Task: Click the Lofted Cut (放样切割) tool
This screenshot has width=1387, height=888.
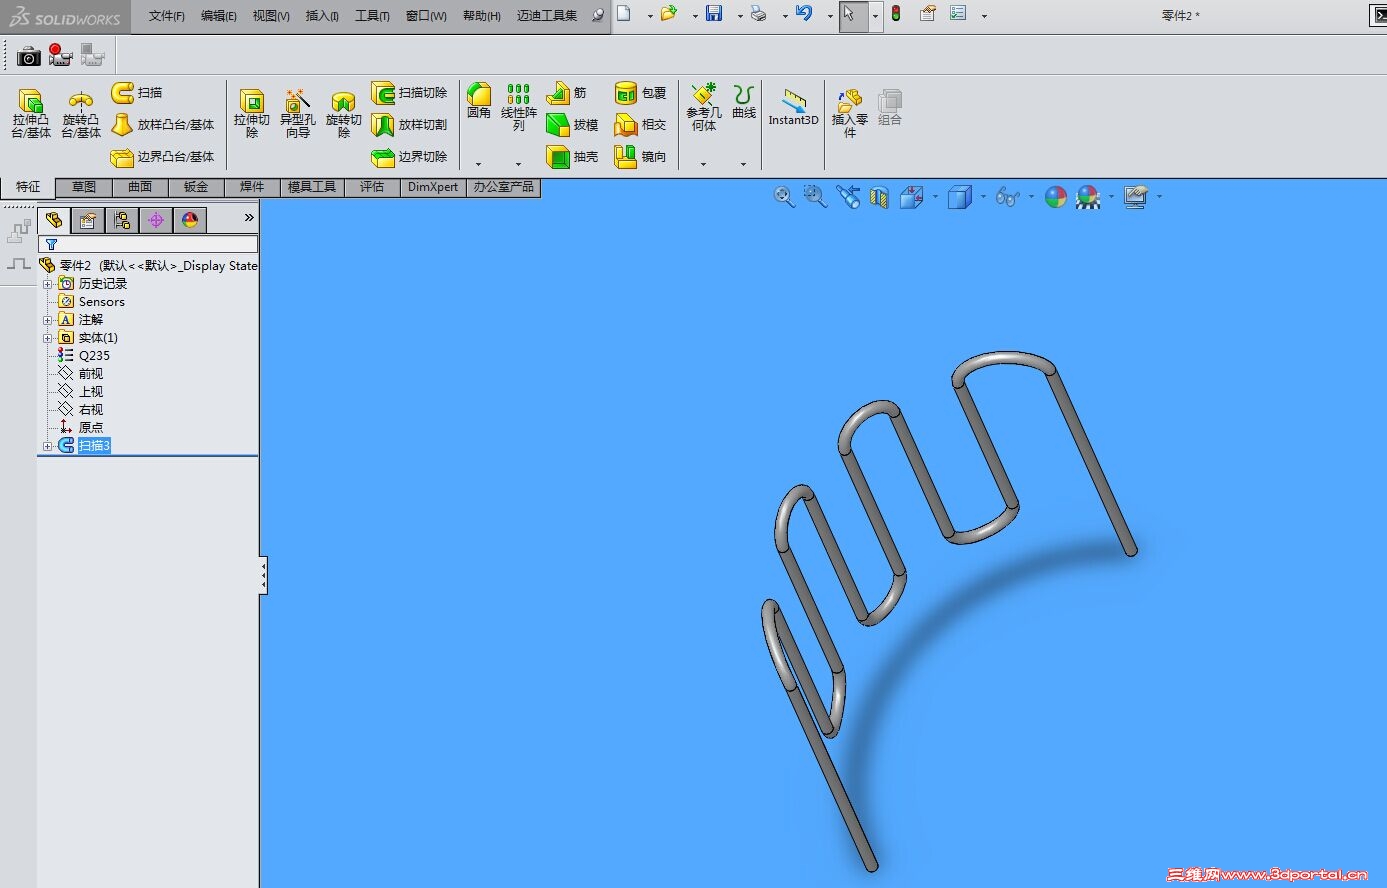Action: (409, 125)
